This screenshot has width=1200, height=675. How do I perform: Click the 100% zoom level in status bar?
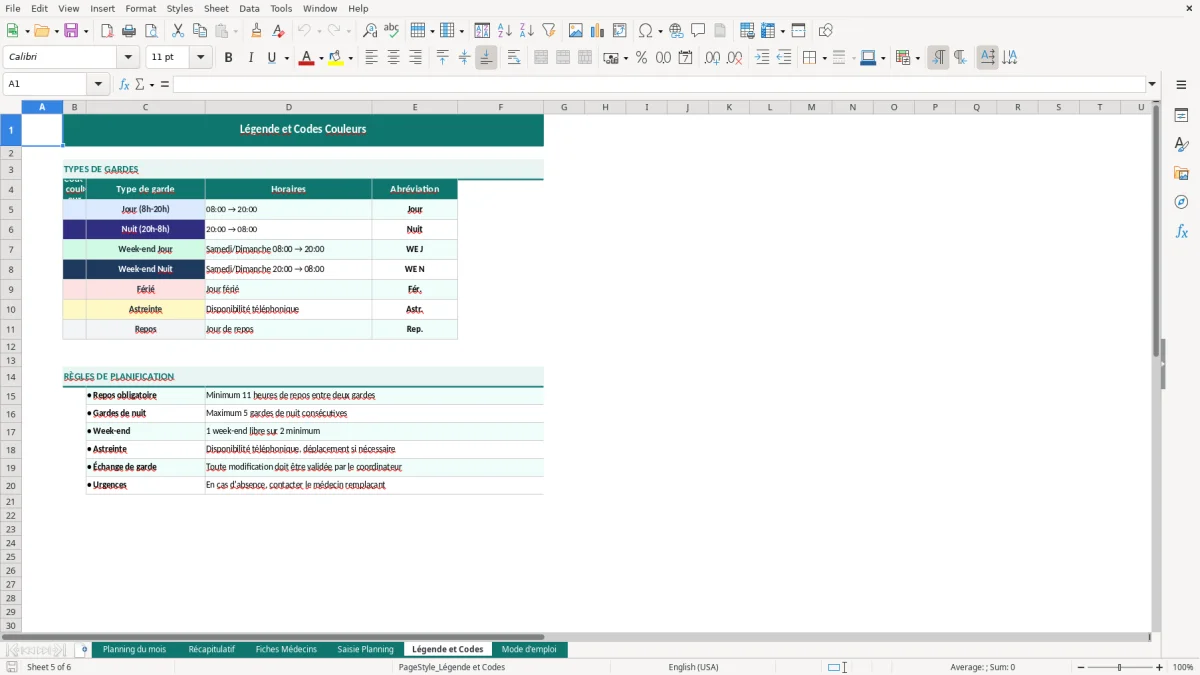click(1183, 667)
